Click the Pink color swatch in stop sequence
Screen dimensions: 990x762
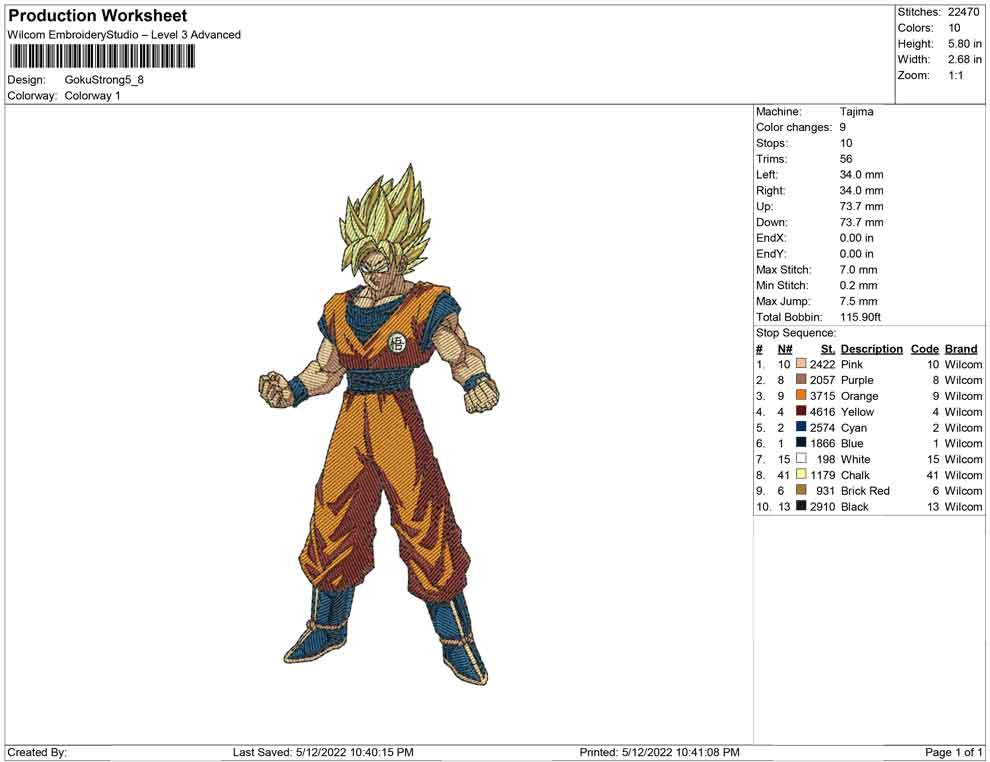pyautogui.click(x=801, y=365)
